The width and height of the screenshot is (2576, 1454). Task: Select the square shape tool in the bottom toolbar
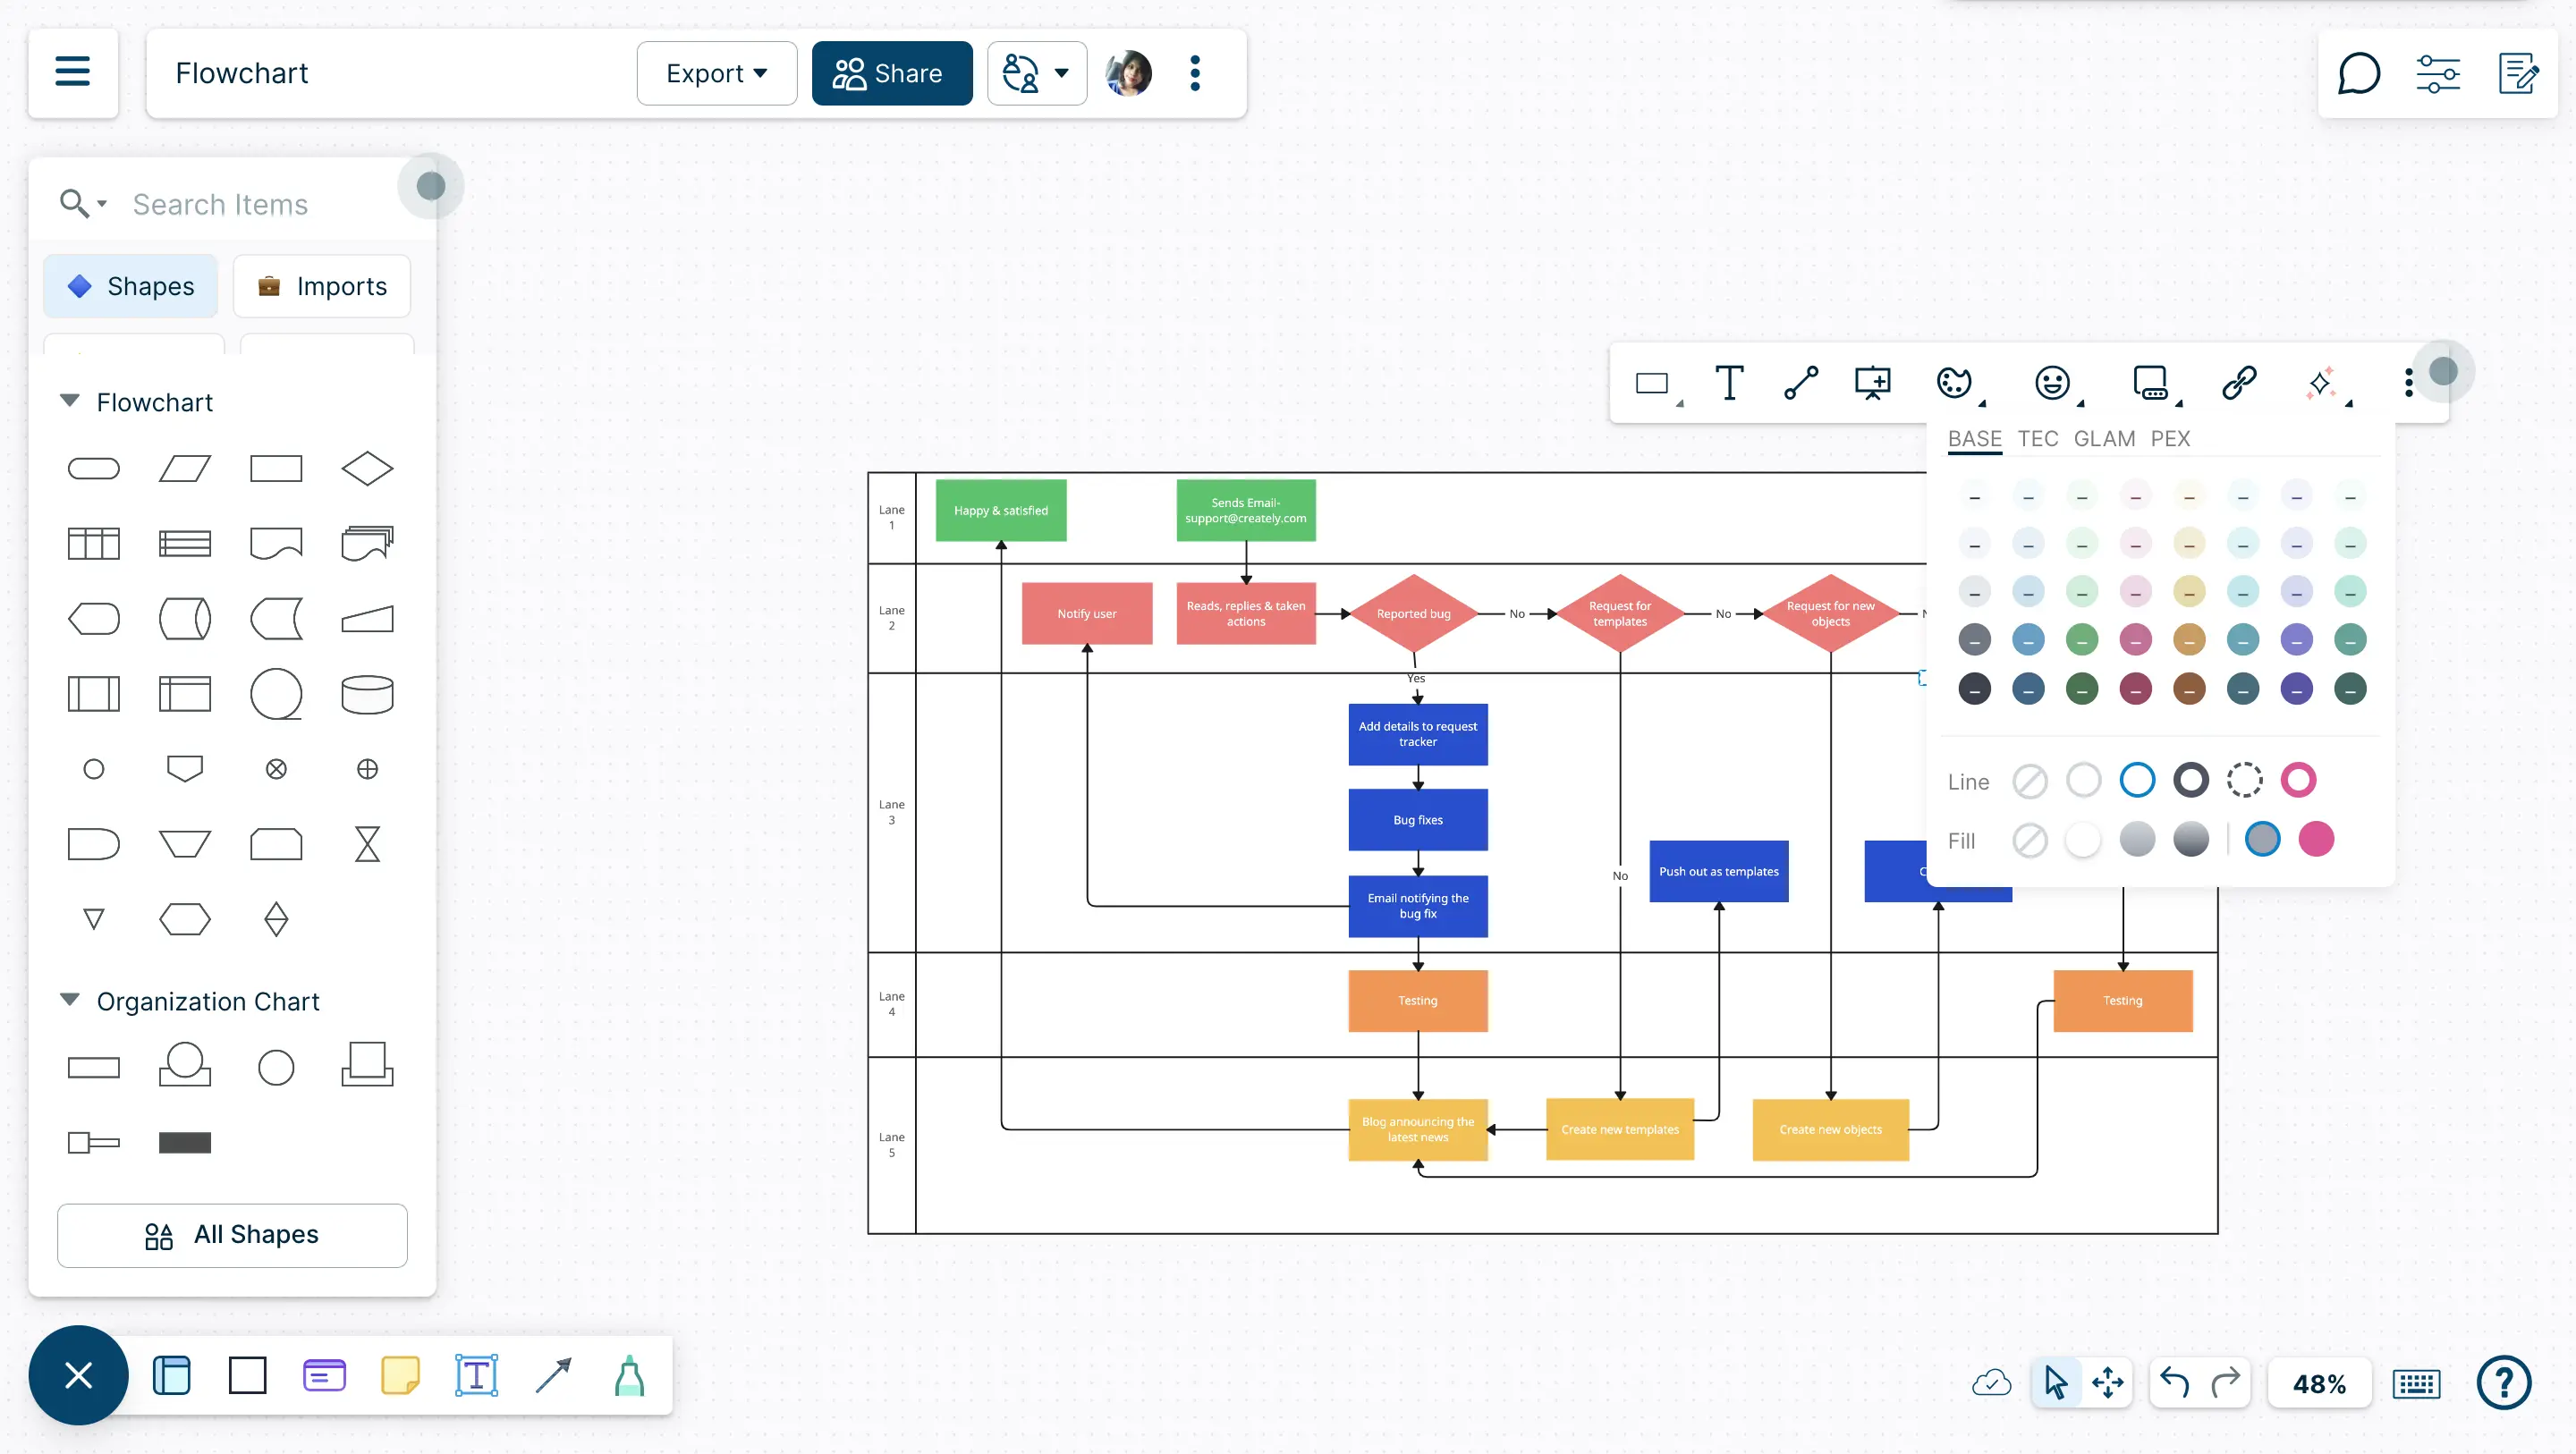[x=247, y=1375]
